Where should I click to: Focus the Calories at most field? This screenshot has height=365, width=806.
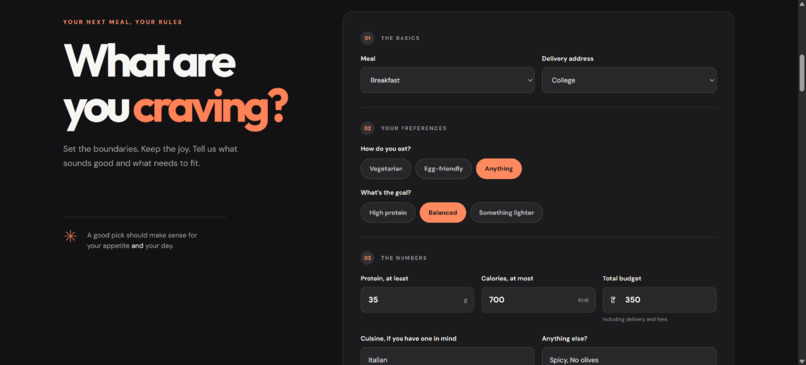538,300
